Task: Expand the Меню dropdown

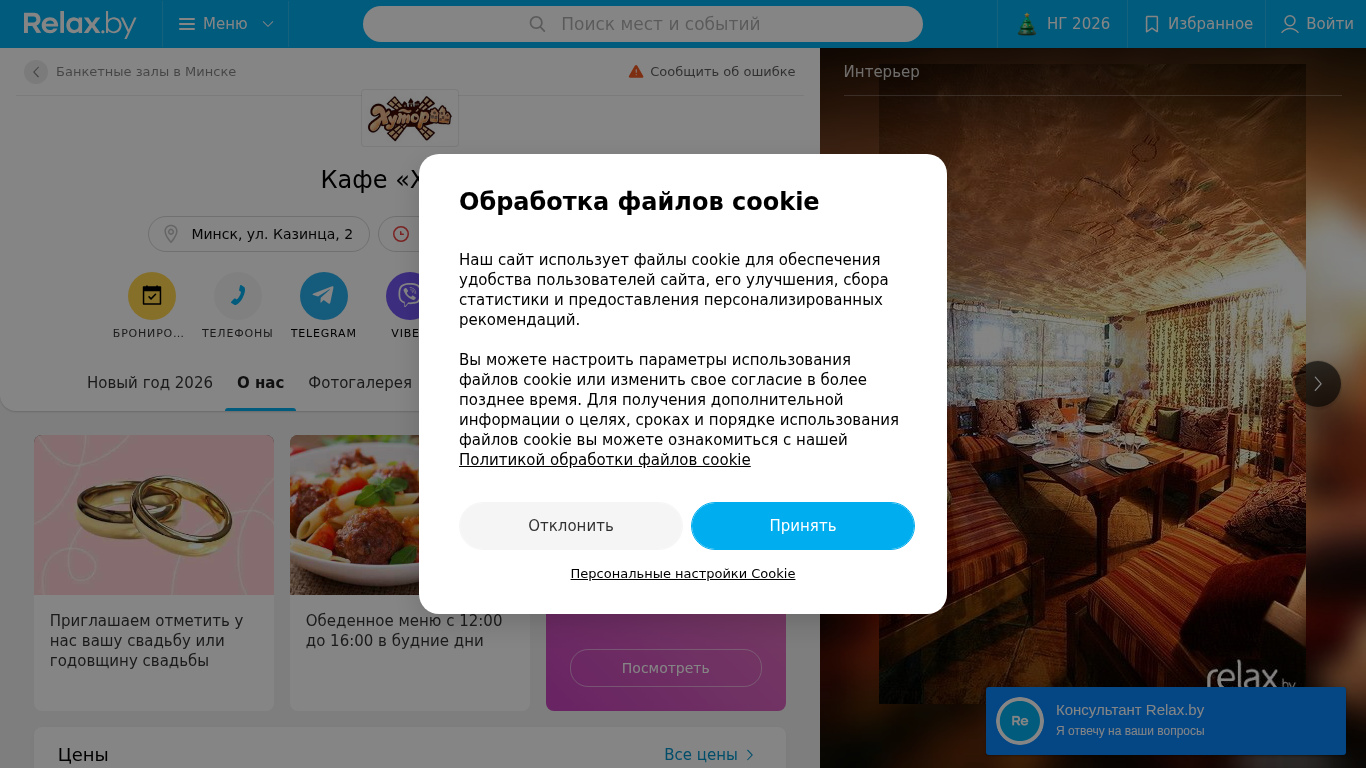Action: [226, 24]
